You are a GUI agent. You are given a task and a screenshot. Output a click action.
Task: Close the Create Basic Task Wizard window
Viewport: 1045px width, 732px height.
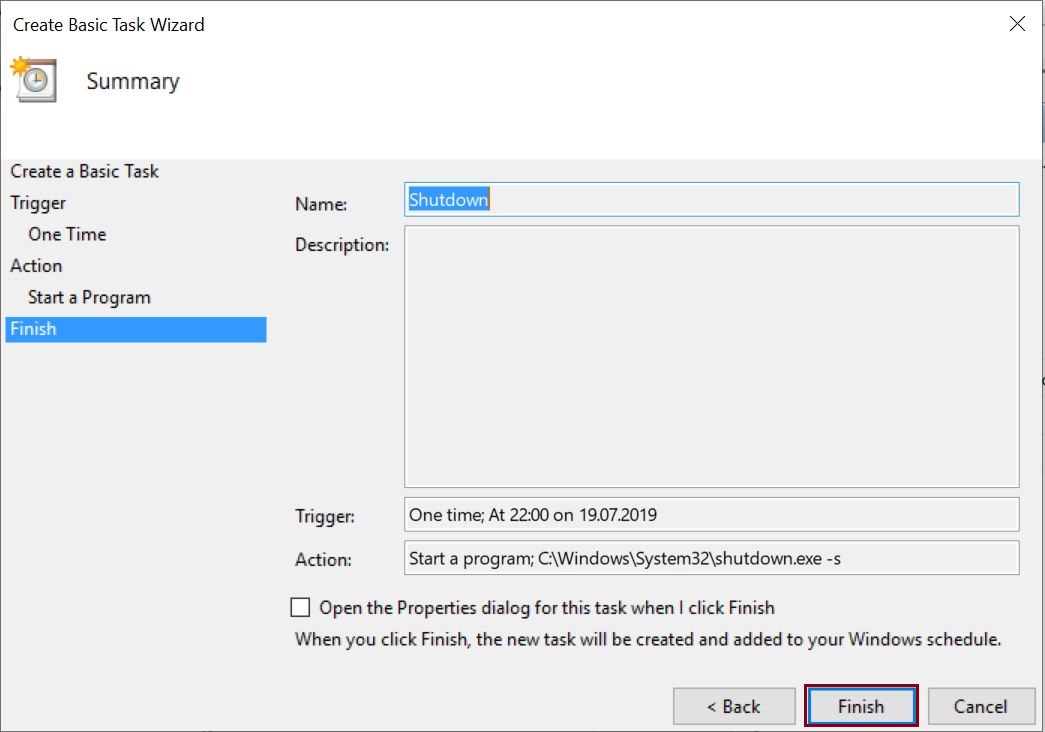coord(1017,24)
